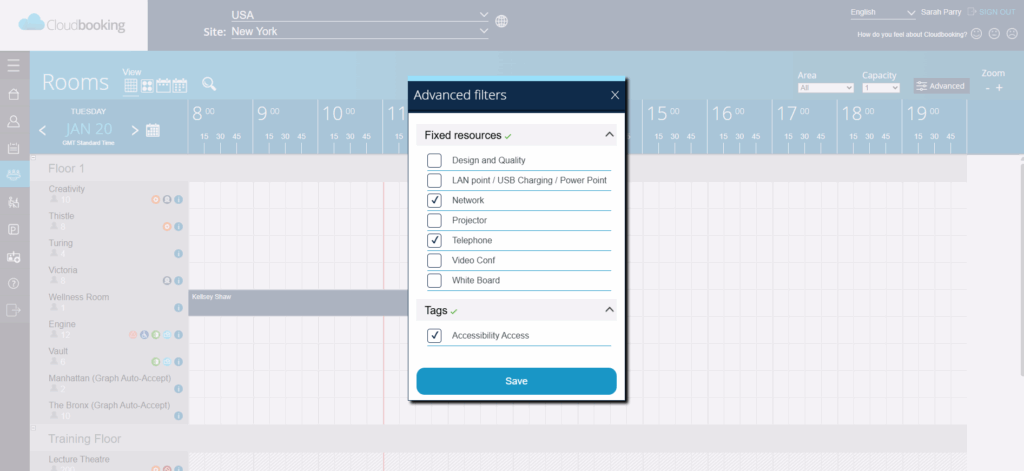Click the sad face feedback icon

pyautogui.click(x=1011, y=34)
